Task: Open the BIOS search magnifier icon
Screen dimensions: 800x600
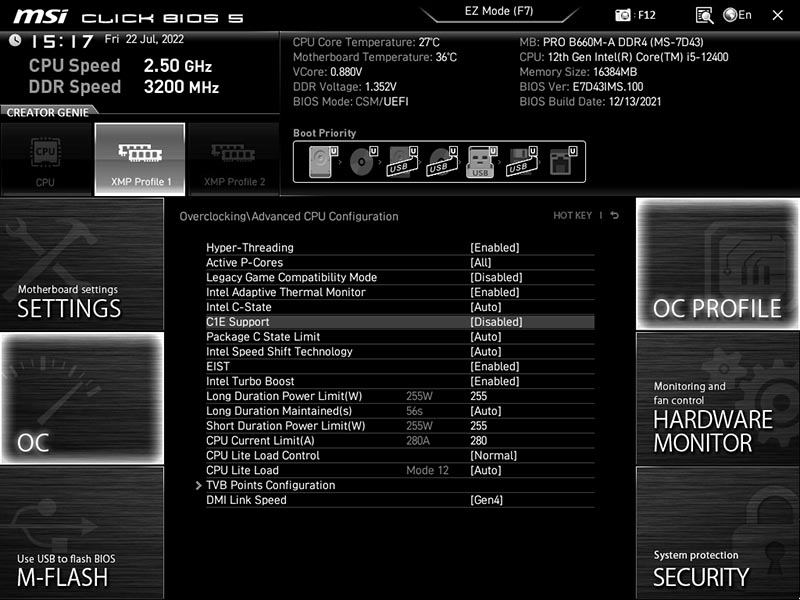Action: [x=704, y=15]
